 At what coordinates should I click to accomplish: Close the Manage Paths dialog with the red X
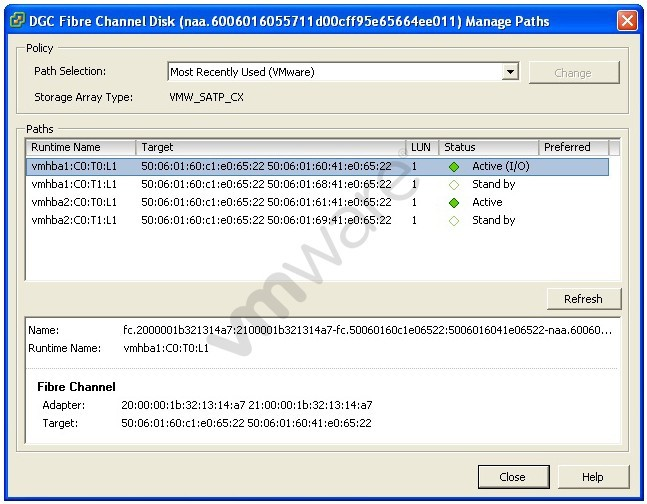[x=627, y=20]
